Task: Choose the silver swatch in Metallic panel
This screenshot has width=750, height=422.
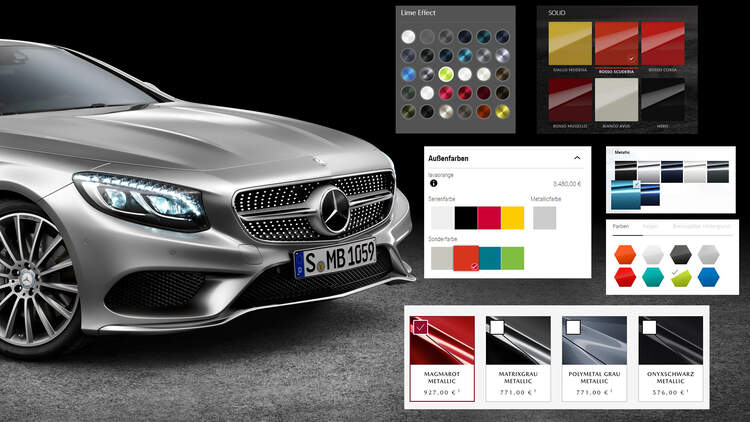Action: 649,172
